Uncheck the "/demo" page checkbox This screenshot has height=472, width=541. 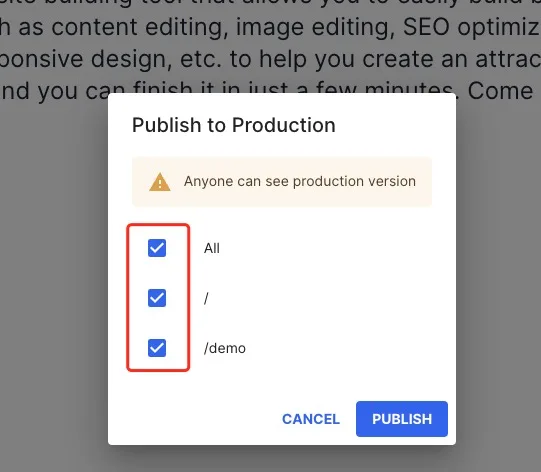click(x=157, y=348)
